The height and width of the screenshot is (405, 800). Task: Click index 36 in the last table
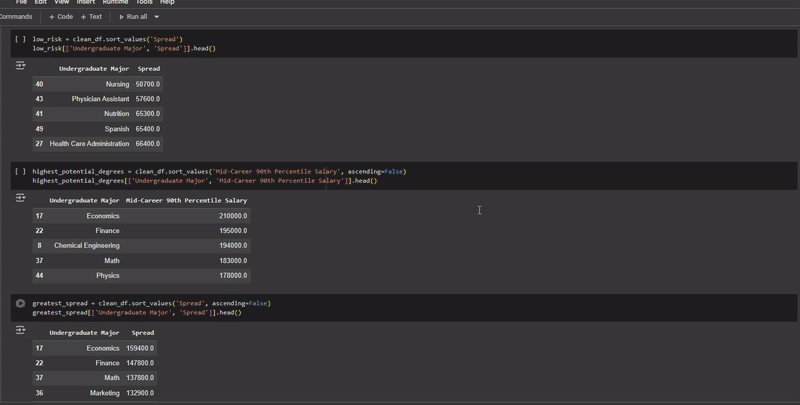(x=39, y=393)
